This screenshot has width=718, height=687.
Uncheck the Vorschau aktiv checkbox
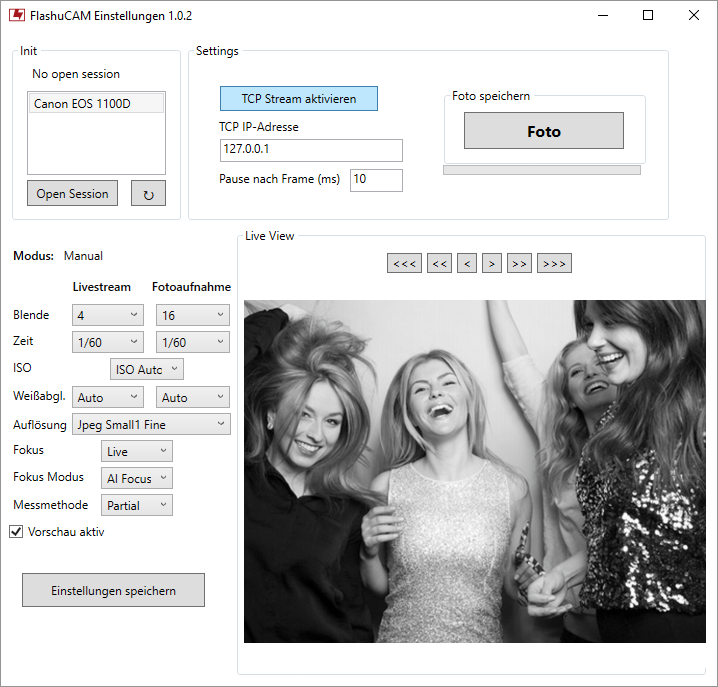pyautogui.click(x=16, y=532)
